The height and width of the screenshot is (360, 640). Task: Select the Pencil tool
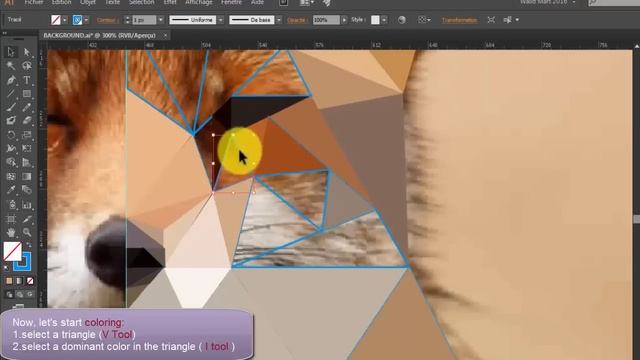coord(27,107)
